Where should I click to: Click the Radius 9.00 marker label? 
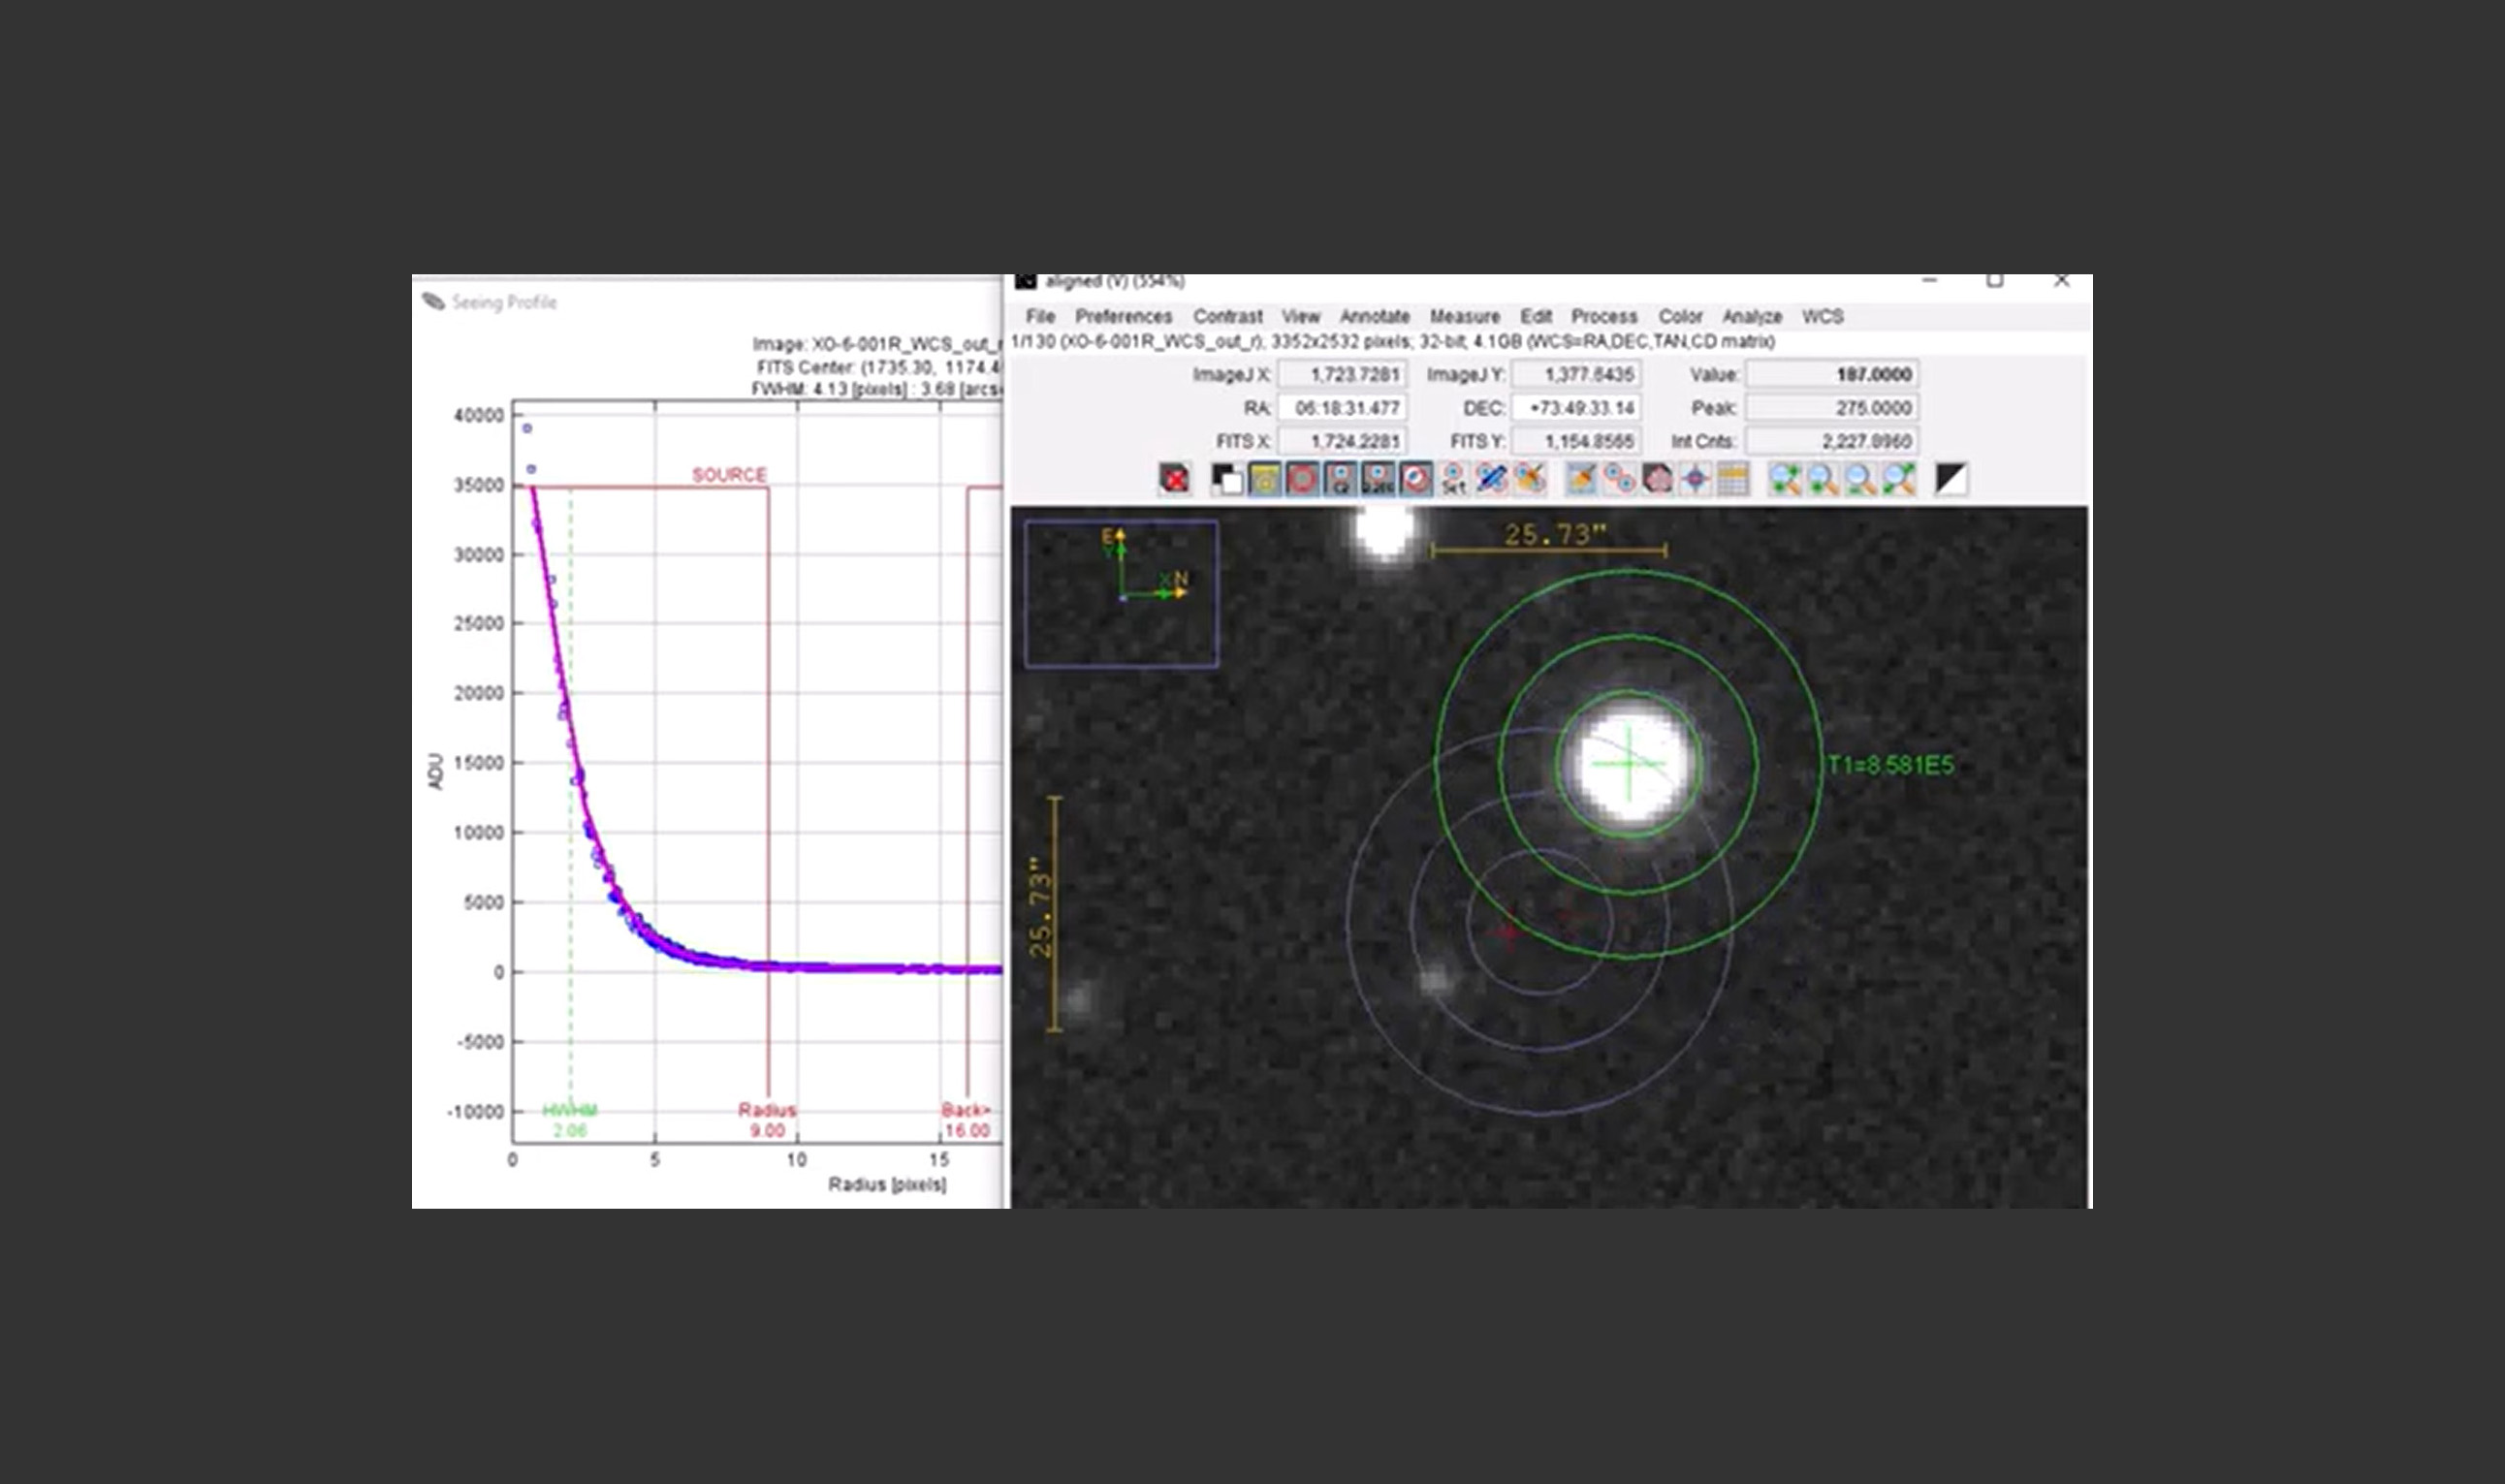(767, 1120)
